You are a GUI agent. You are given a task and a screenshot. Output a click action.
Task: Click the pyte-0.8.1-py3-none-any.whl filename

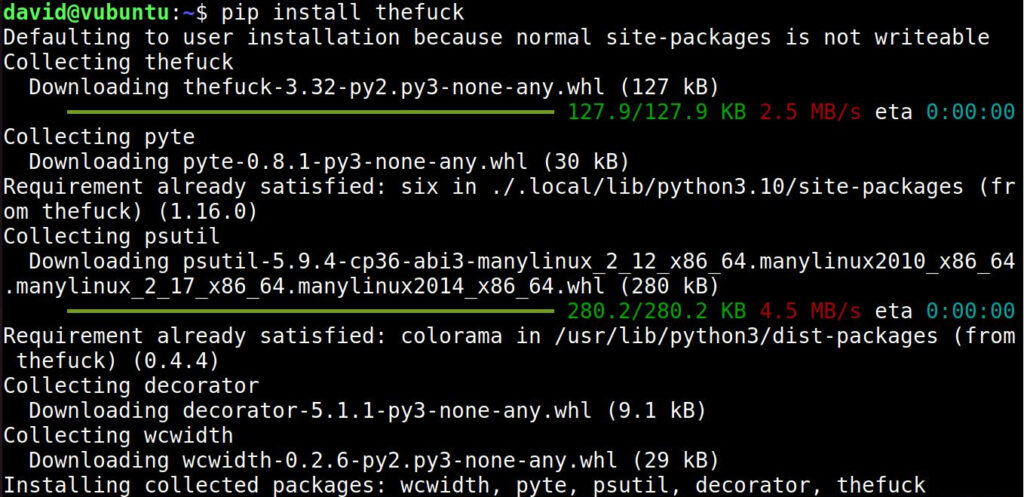[x=355, y=161]
